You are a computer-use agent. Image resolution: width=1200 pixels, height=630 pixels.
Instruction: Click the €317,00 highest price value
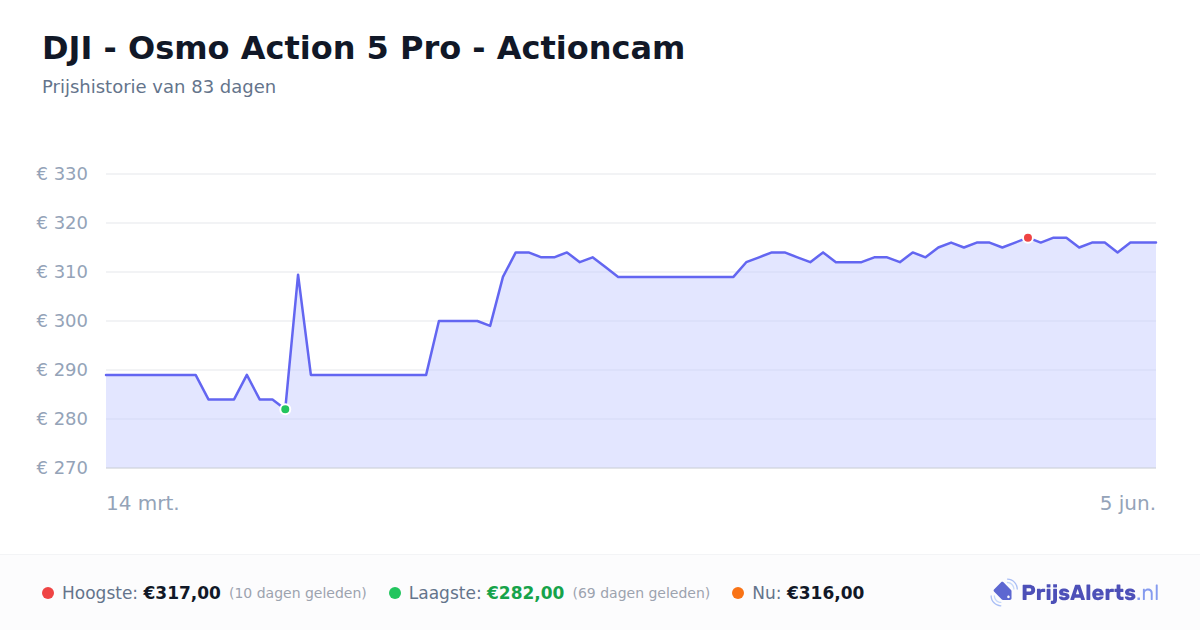(182, 593)
